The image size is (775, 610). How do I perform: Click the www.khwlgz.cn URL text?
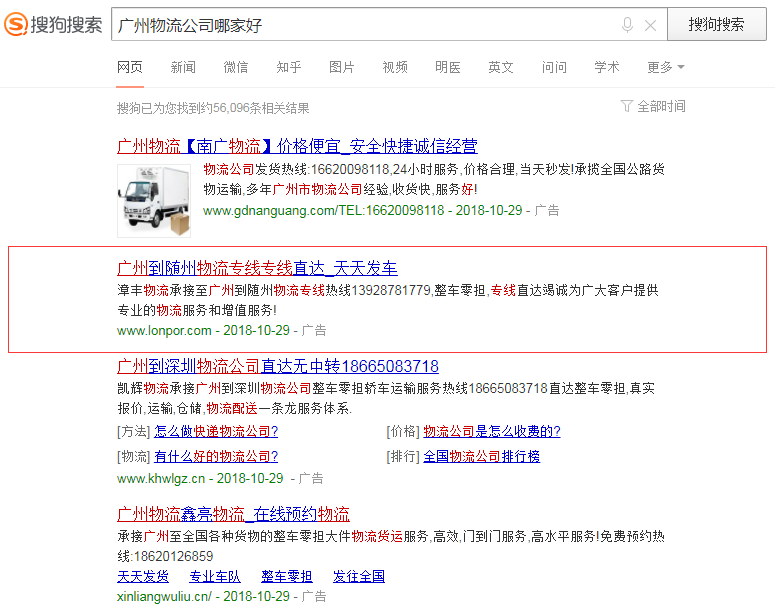click(x=161, y=479)
